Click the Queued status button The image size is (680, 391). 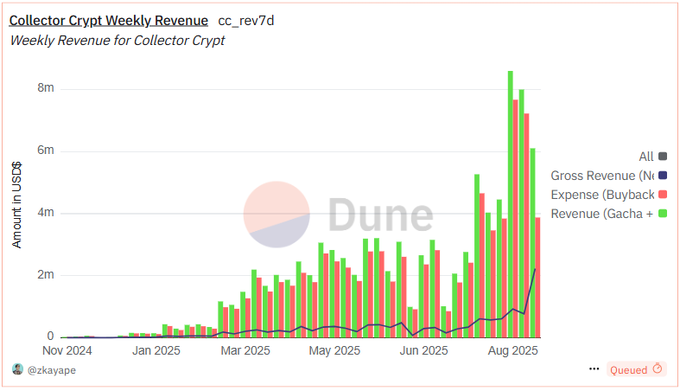click(x=636, y=370)
